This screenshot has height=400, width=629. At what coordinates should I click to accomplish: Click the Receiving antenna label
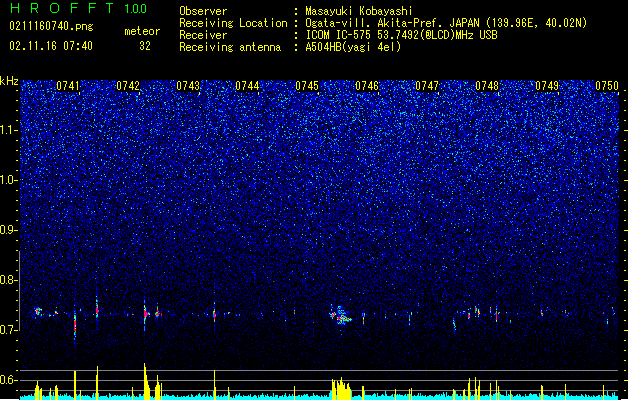point(230,47)
